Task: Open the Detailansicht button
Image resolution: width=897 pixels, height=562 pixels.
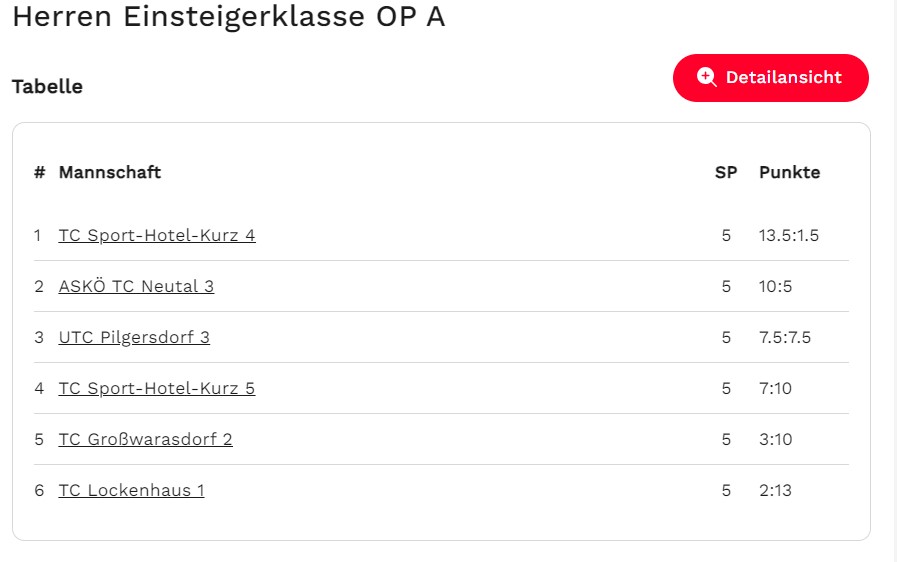Action: 771,78
